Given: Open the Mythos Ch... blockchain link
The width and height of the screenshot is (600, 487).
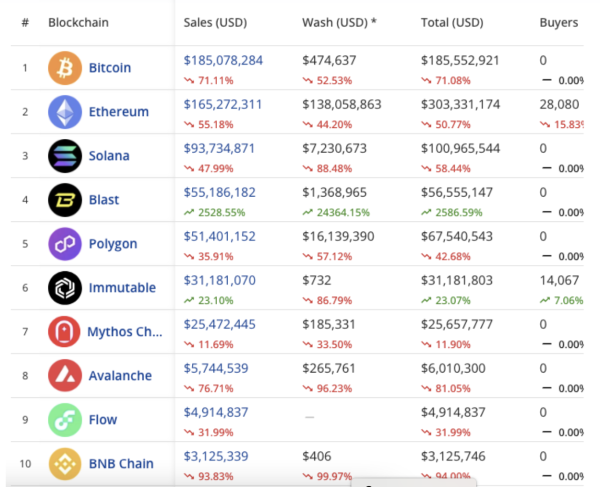Looking at the screenshot, I should [125, 332].
